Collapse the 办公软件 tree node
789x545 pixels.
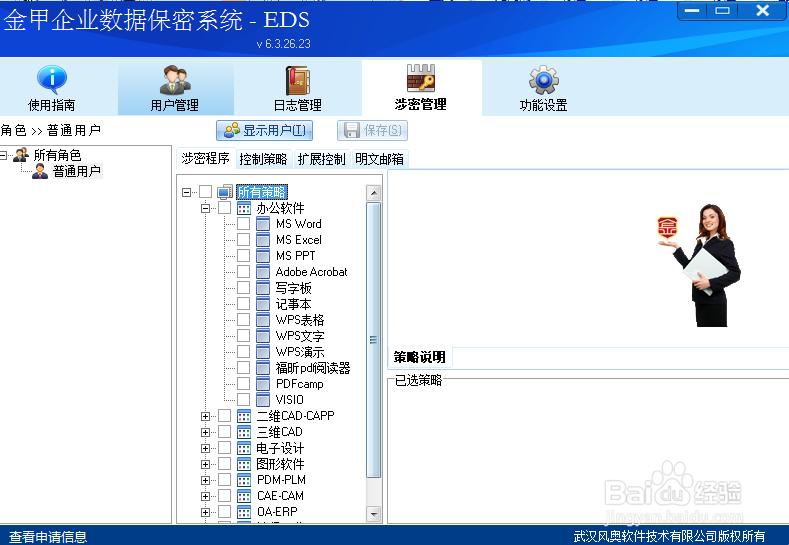[205, 208]
